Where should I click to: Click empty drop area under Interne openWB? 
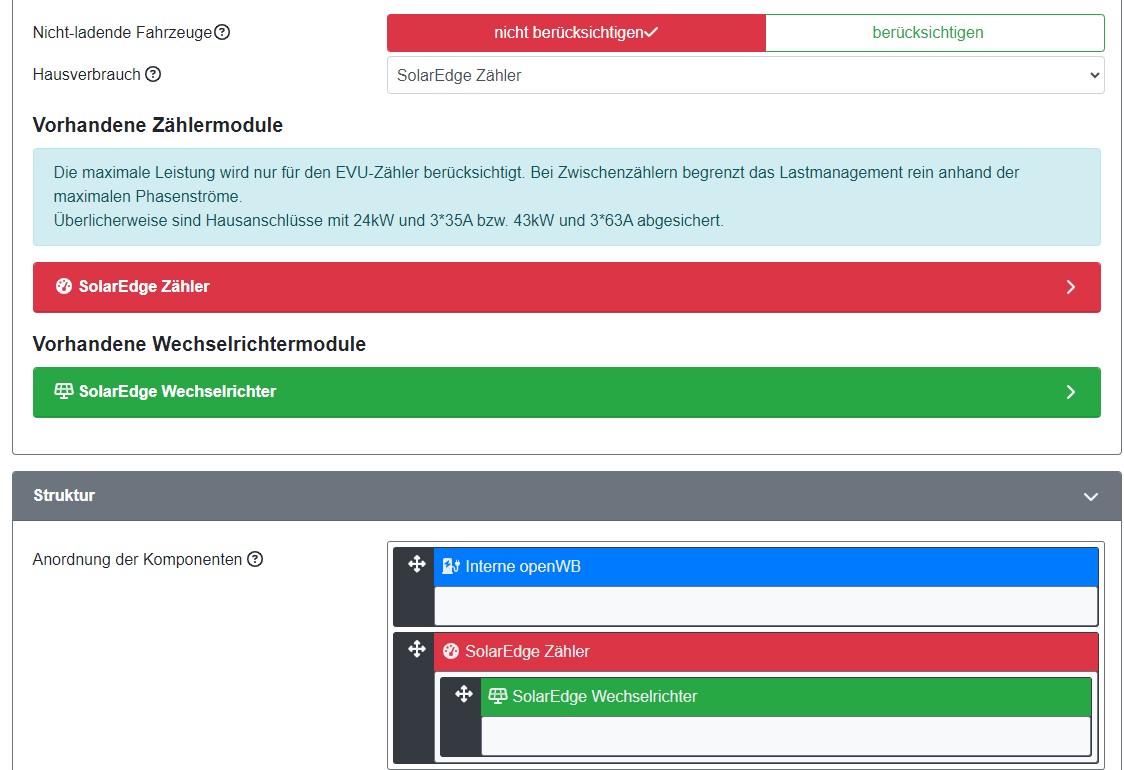coord(766,606)
